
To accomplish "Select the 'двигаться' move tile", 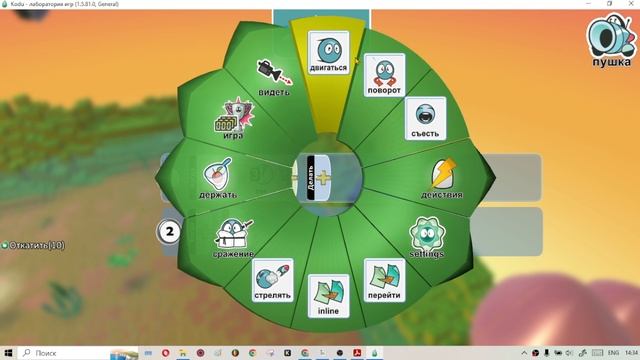I will click(329, 53).
